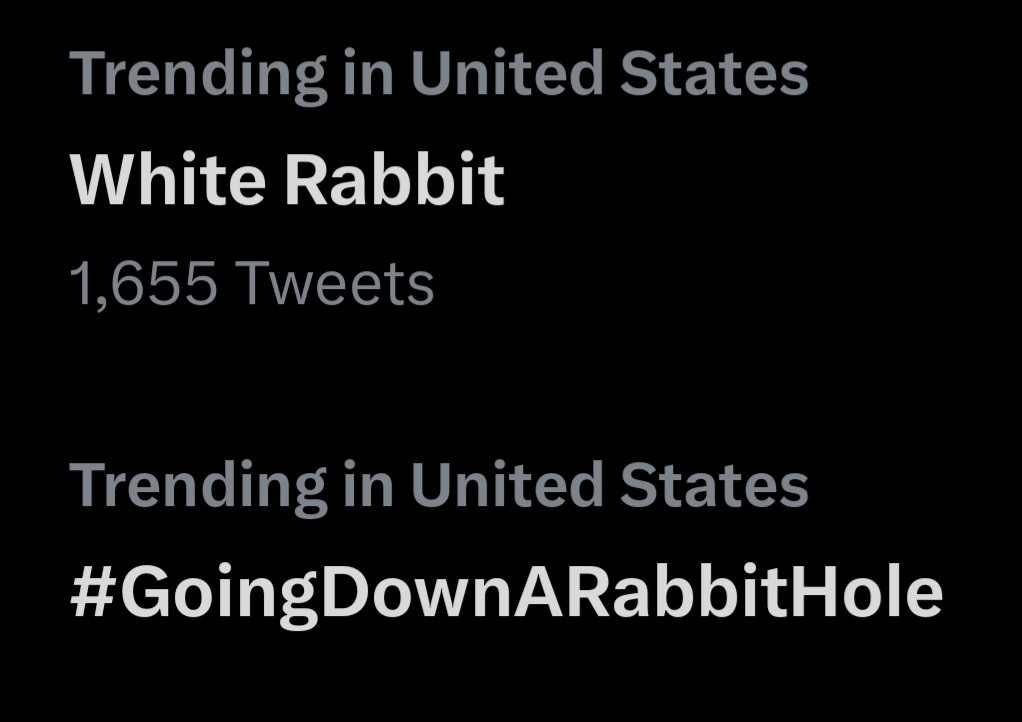Image resolution: width=1022 pixels, height=722 pixels.
Task: Click the word Trending above White Rabbit
Action: click(199, 75)
